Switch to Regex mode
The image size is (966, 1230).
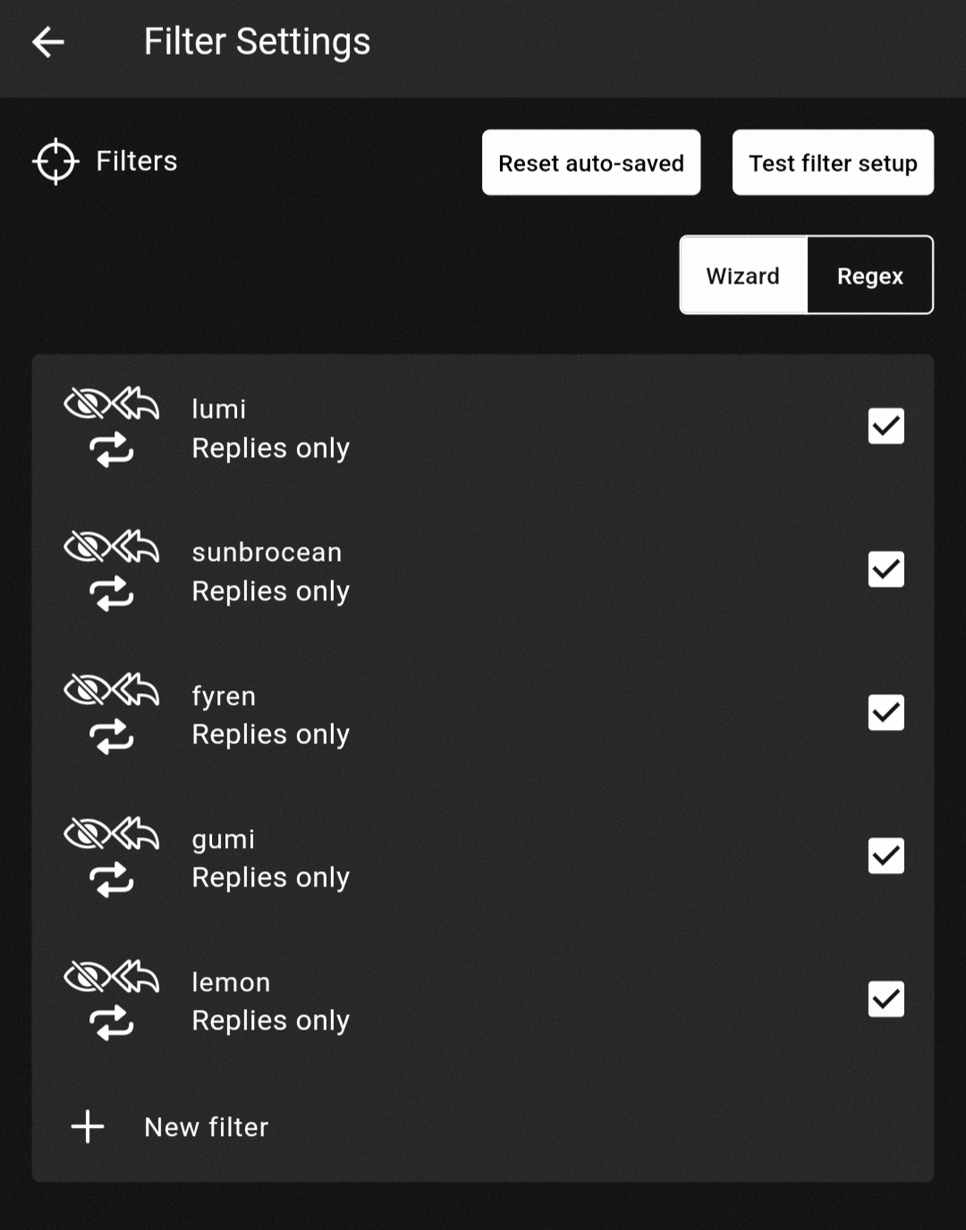(x=870, y=276)
